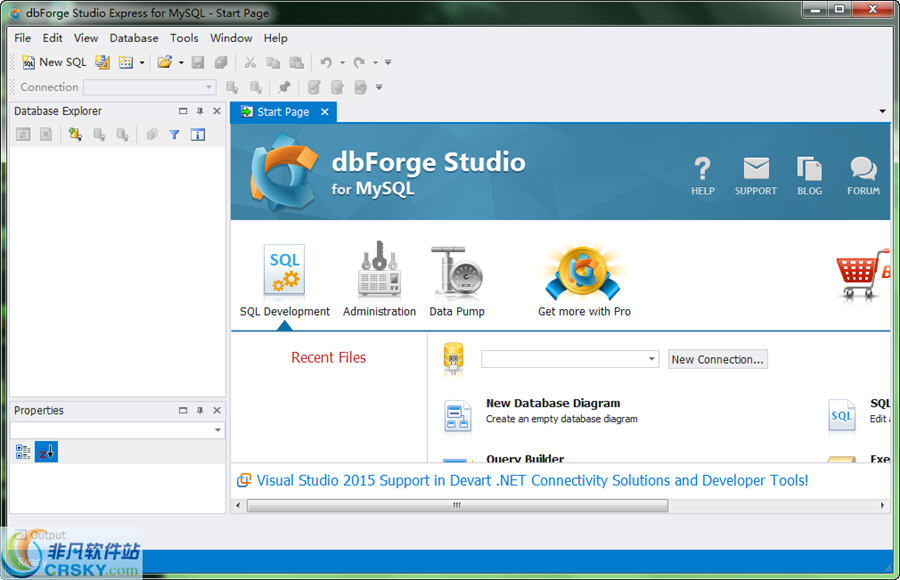
Task: Click the scroll left arrow
Action: (x=238, y=505)
